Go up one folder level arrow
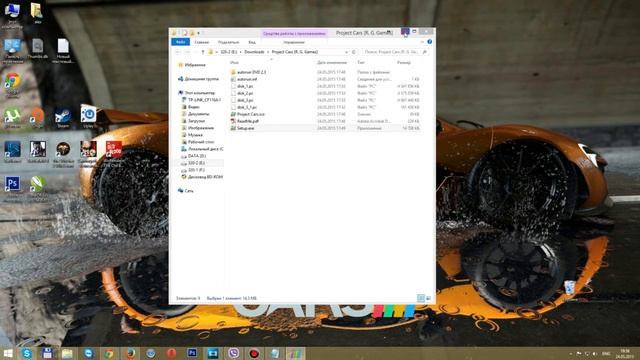Screen dimensions: 640x360 pyautogui.click(x=202, y=52)
